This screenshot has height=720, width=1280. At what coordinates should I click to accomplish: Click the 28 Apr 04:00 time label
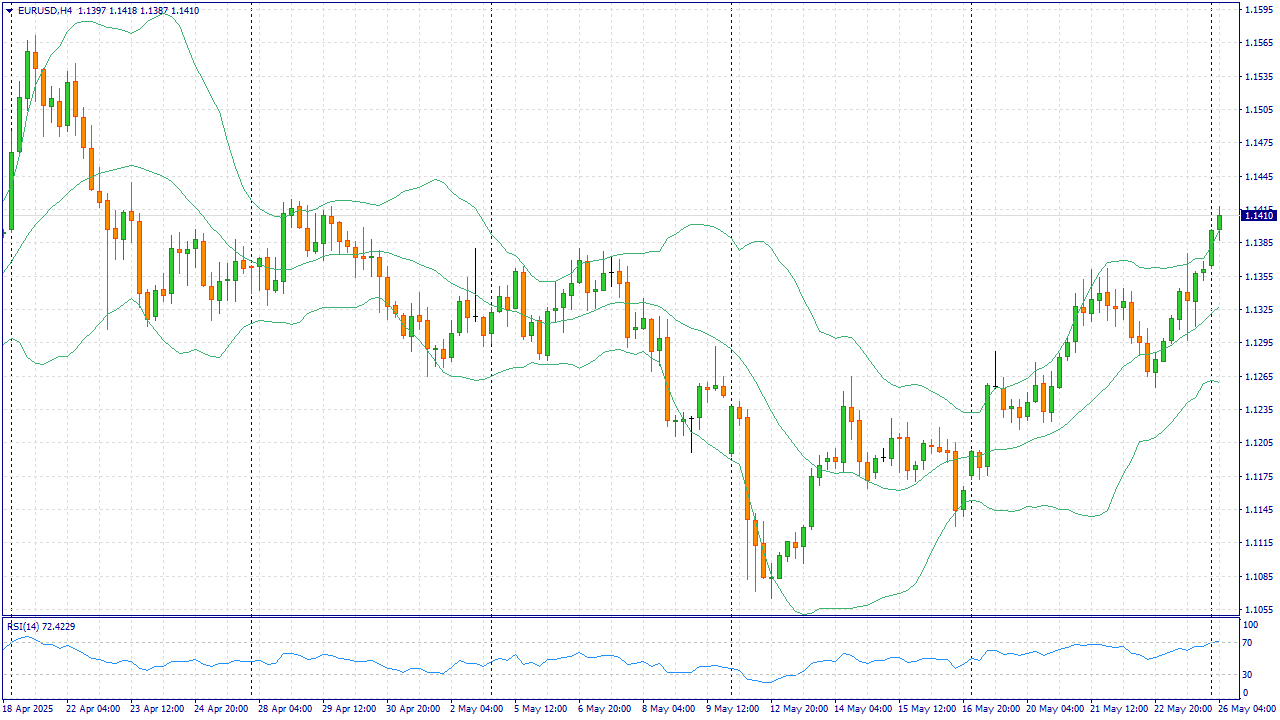tap(284, 709)
